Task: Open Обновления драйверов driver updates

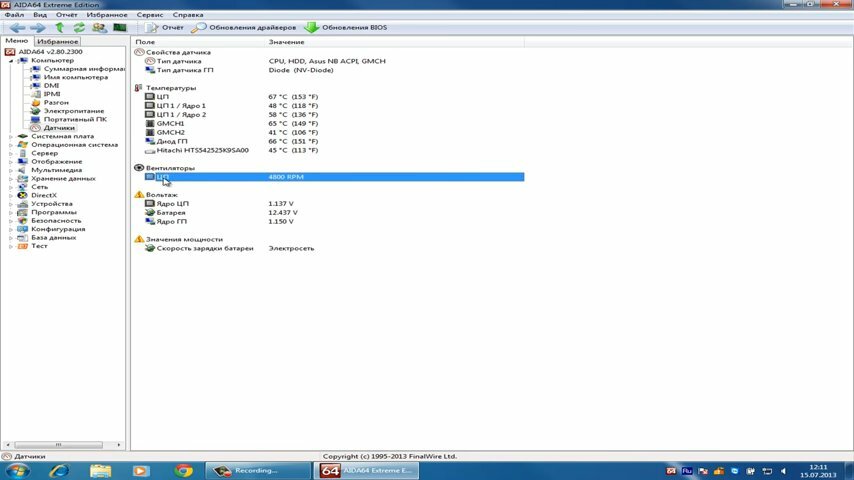Action: coord(244,27)
